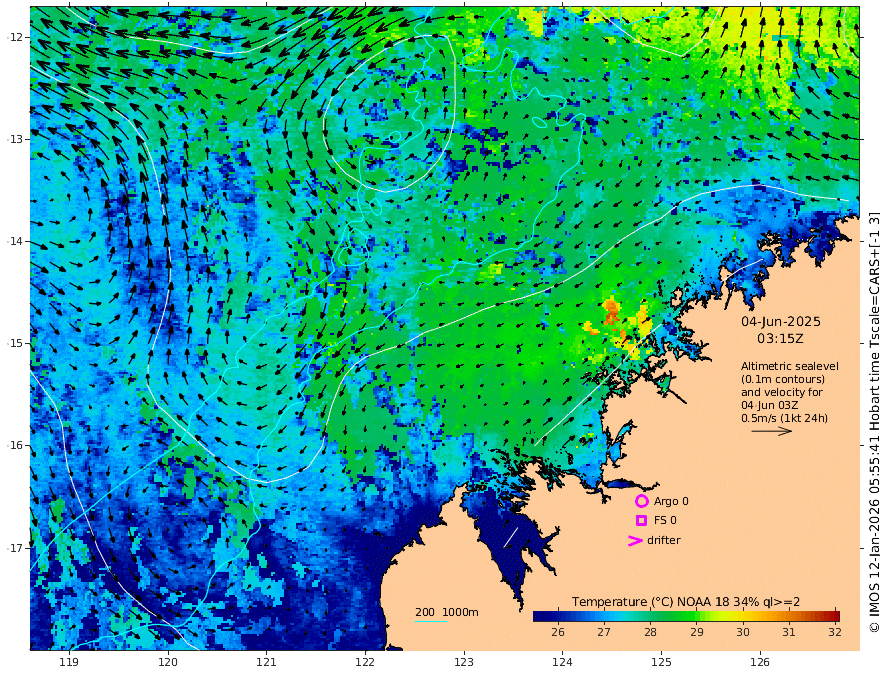Click the cyan 200m depth contour legend line
880x680 pixels.
click(430, 621)
